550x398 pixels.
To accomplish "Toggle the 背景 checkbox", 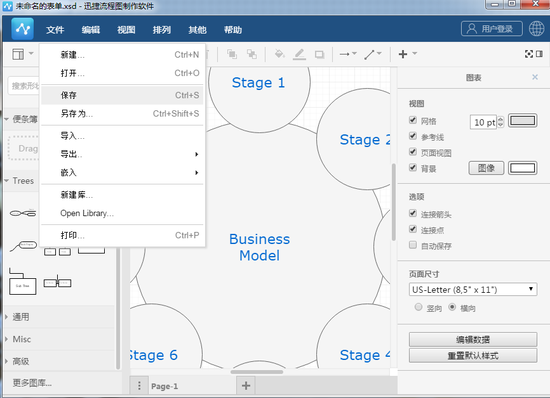I will click(413, 168).
